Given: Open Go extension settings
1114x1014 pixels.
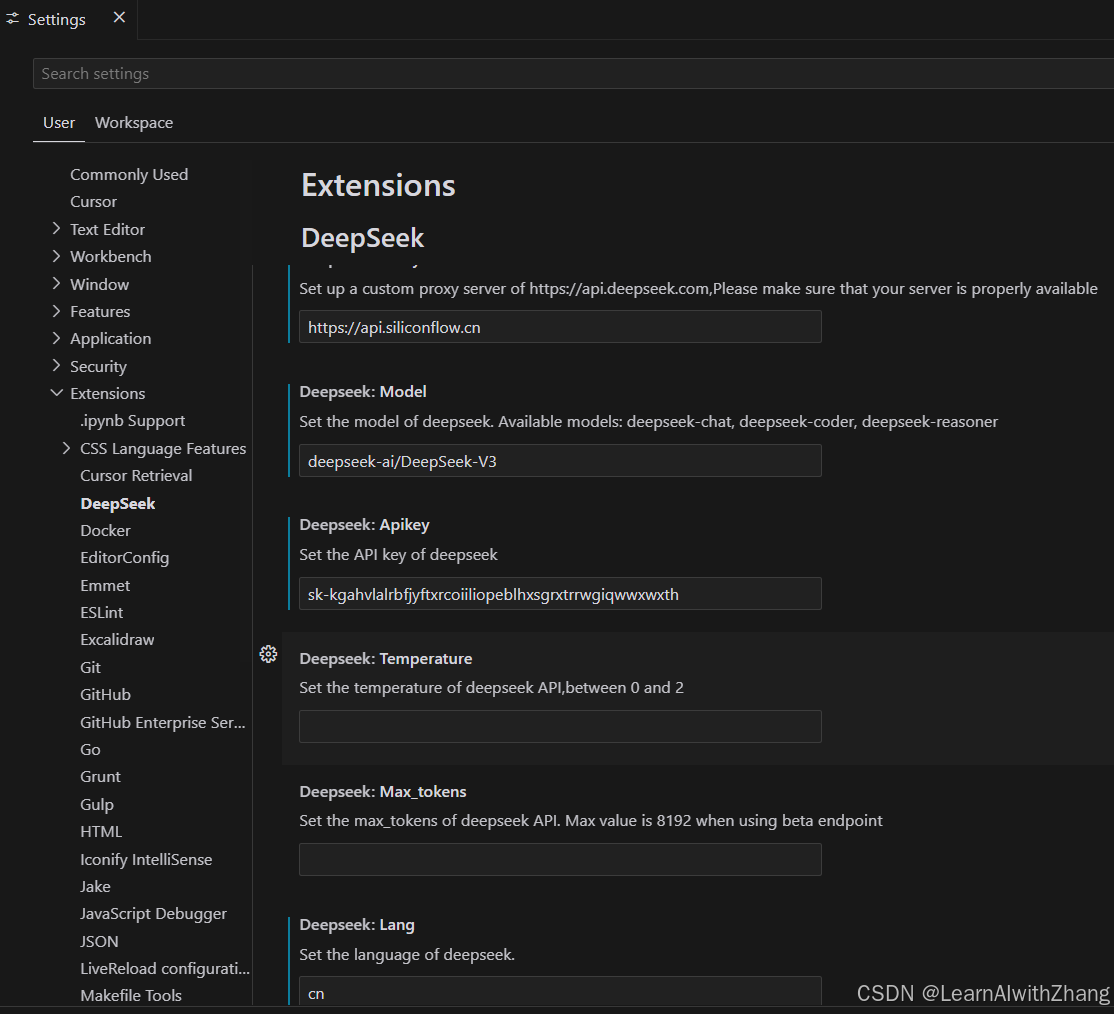Looking at the screenshot, I should click(x=90, y=750).
